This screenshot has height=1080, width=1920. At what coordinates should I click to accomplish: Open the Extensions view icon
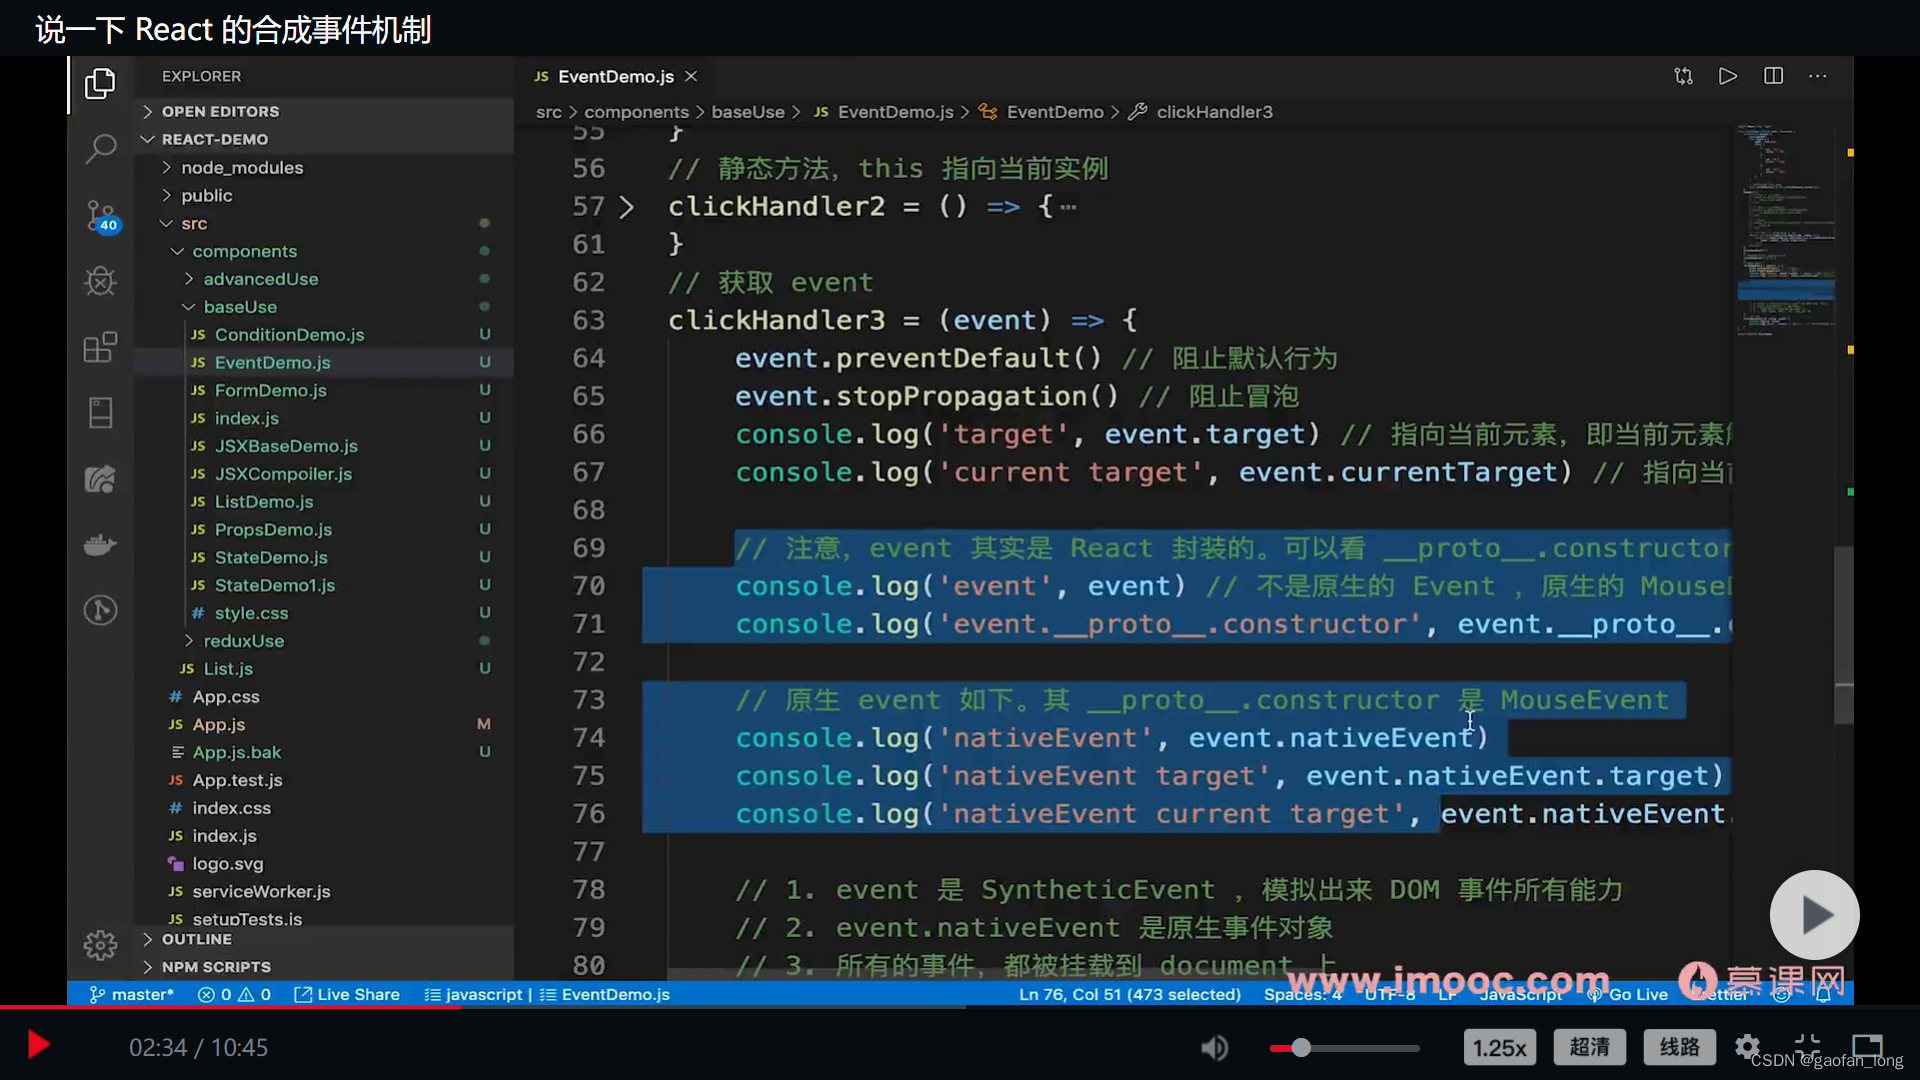pos(100,347)
